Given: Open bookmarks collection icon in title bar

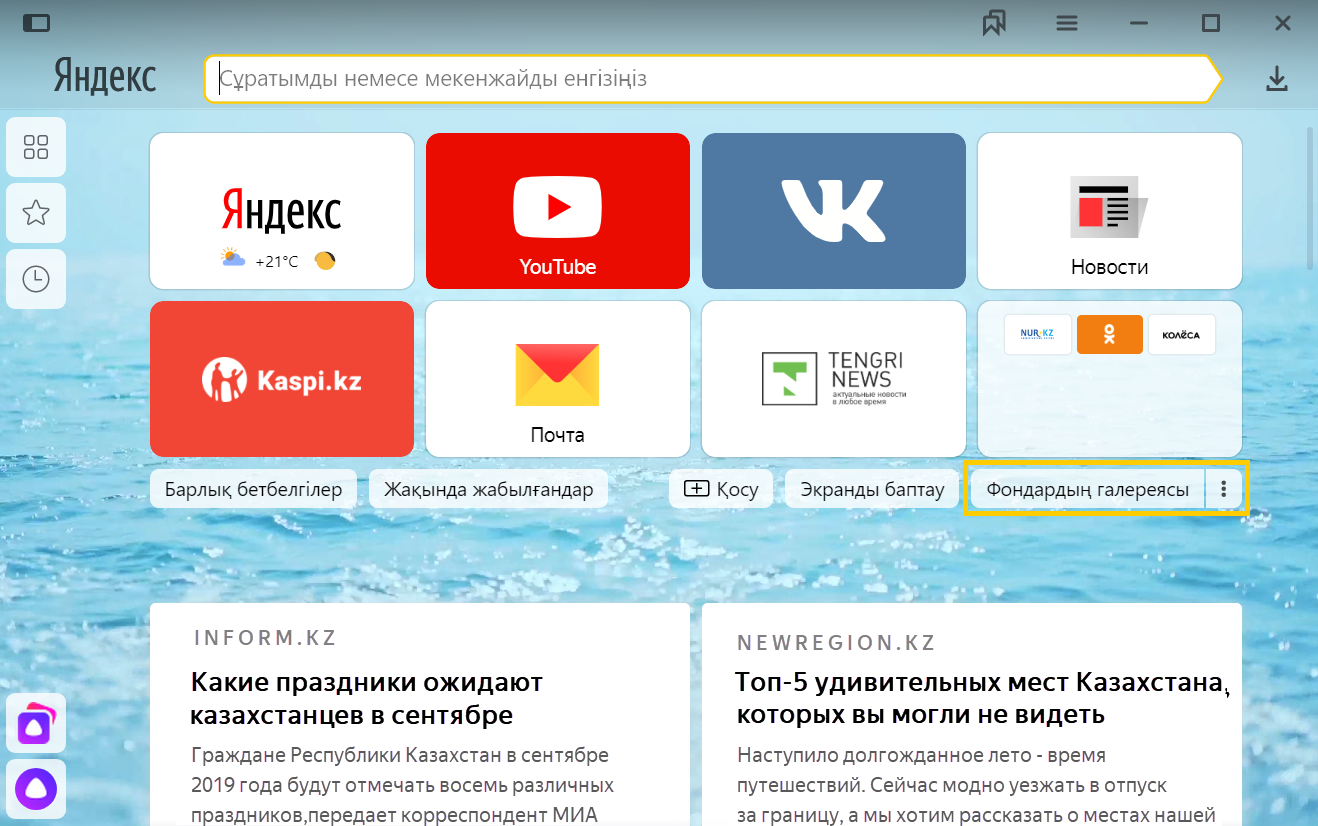Looking at the screenshot, I should [994, 22].
